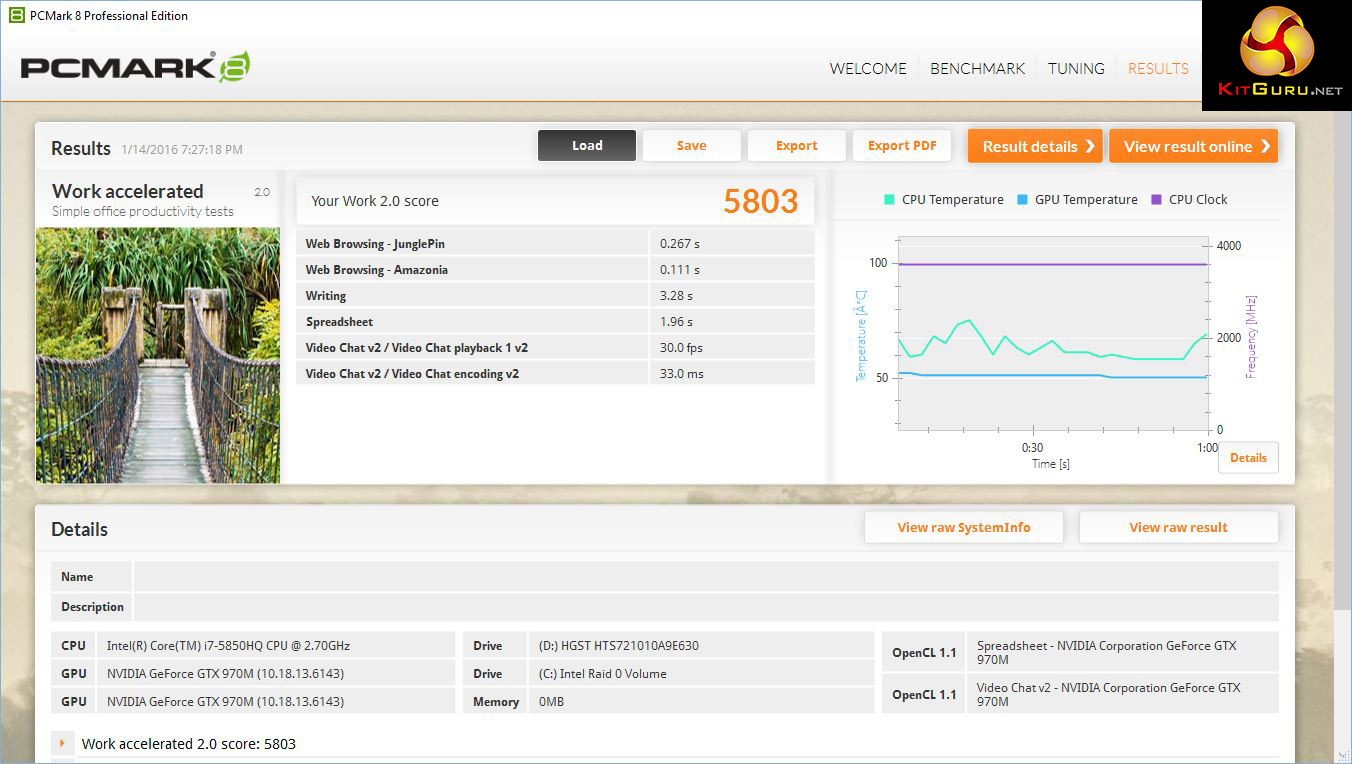Go to the Tuning tab

(x=1076, y=69)
